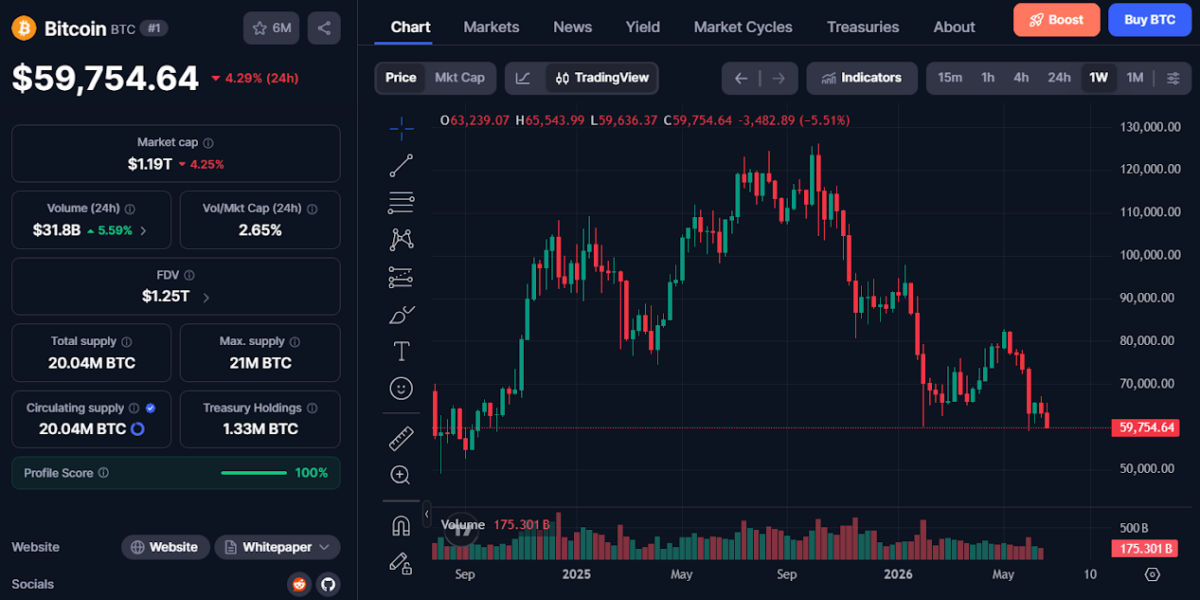Redo chart step with forward arrow

coord(778,78)
